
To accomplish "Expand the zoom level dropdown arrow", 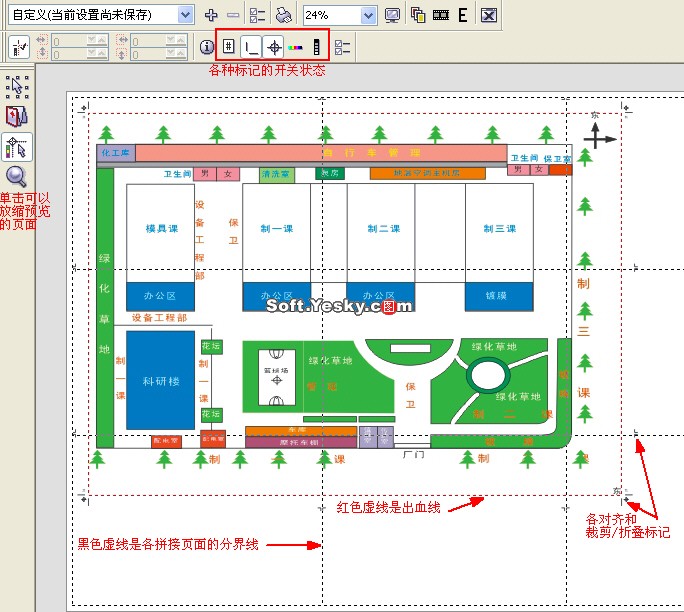I will tap(369, 15).
